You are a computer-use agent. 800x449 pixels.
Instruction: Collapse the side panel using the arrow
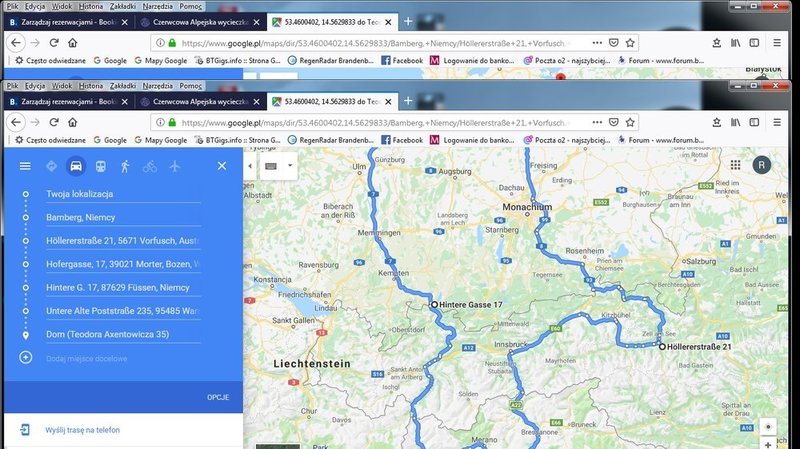[x=250, y=165]
